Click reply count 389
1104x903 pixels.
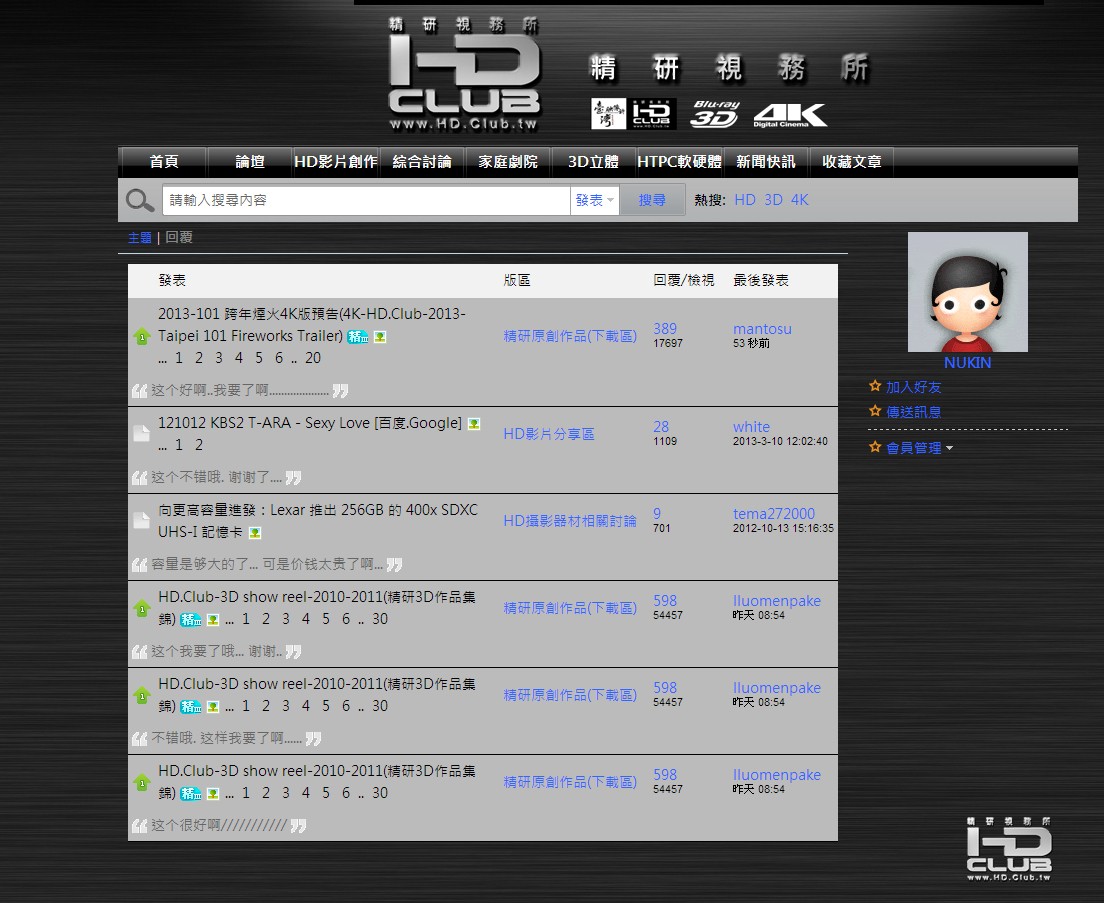coord(665,329)
